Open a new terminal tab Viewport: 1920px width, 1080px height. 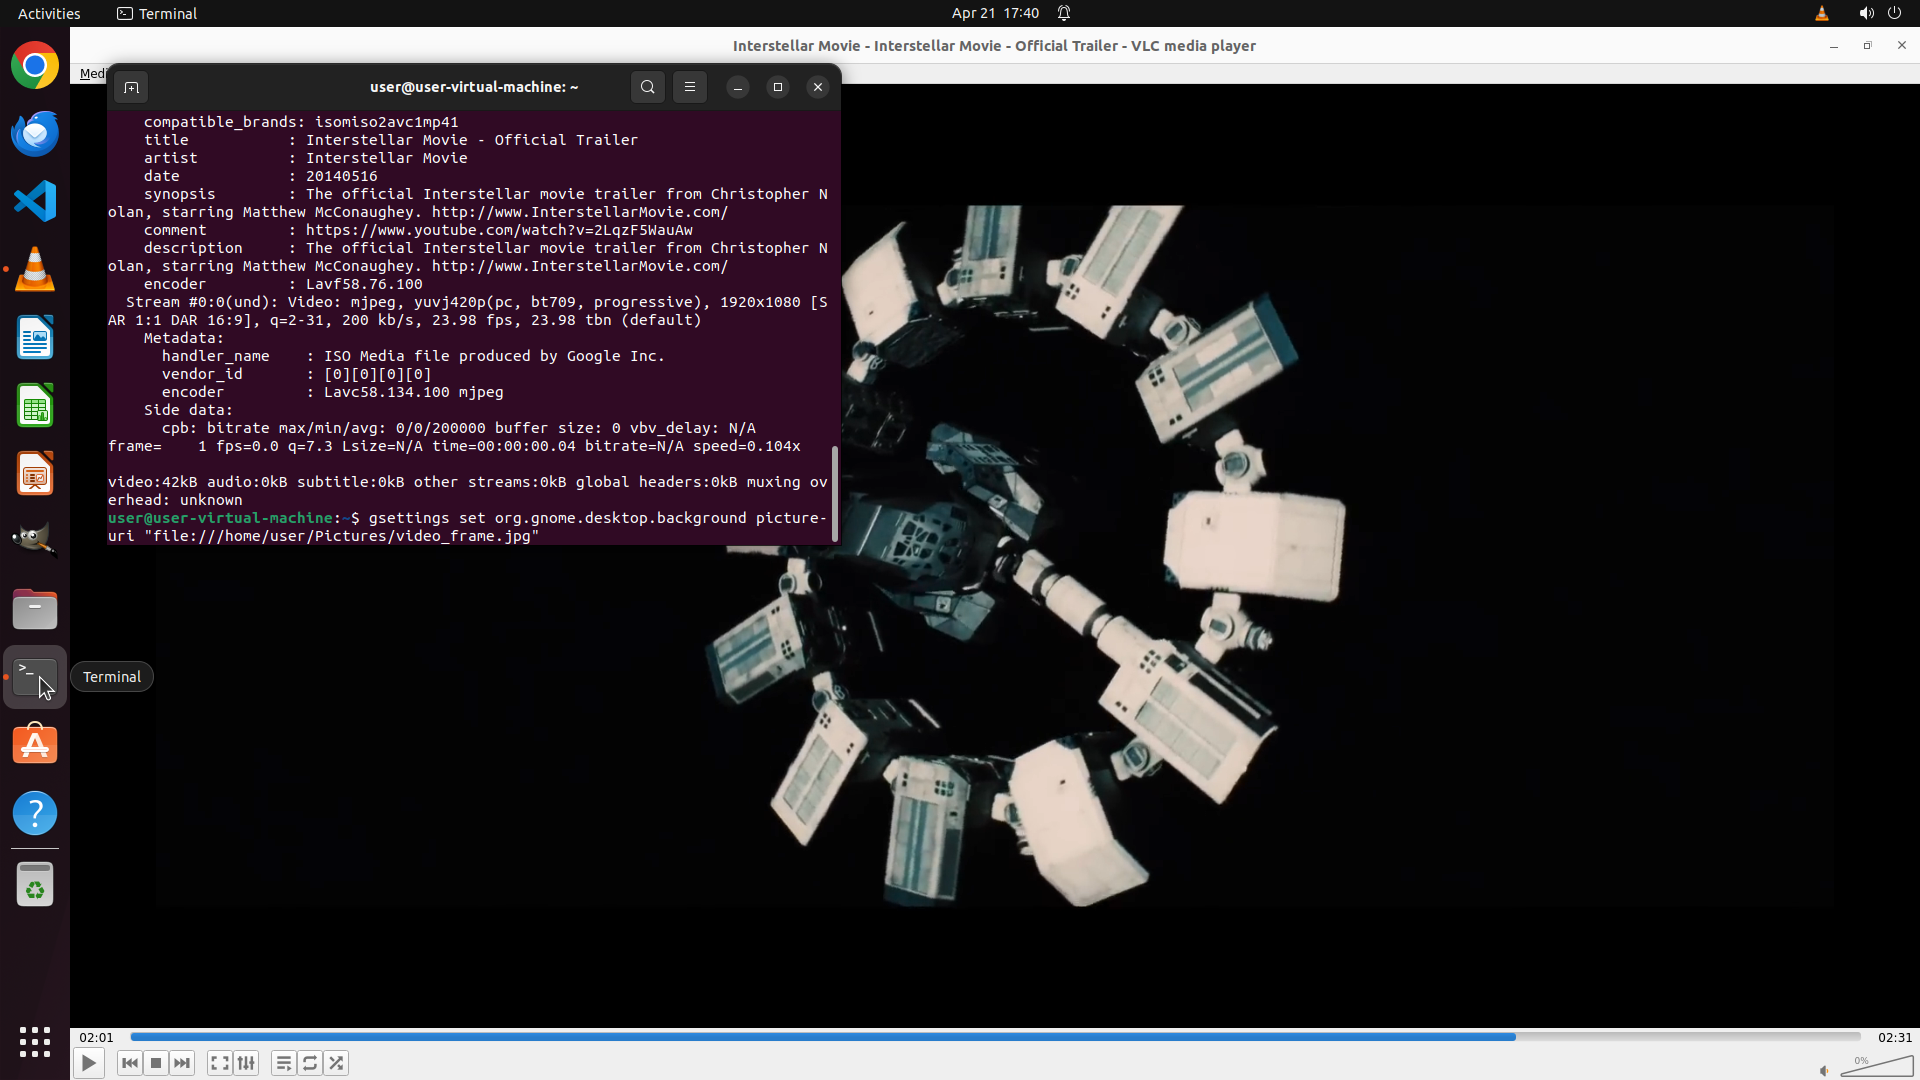pos(131,87)
